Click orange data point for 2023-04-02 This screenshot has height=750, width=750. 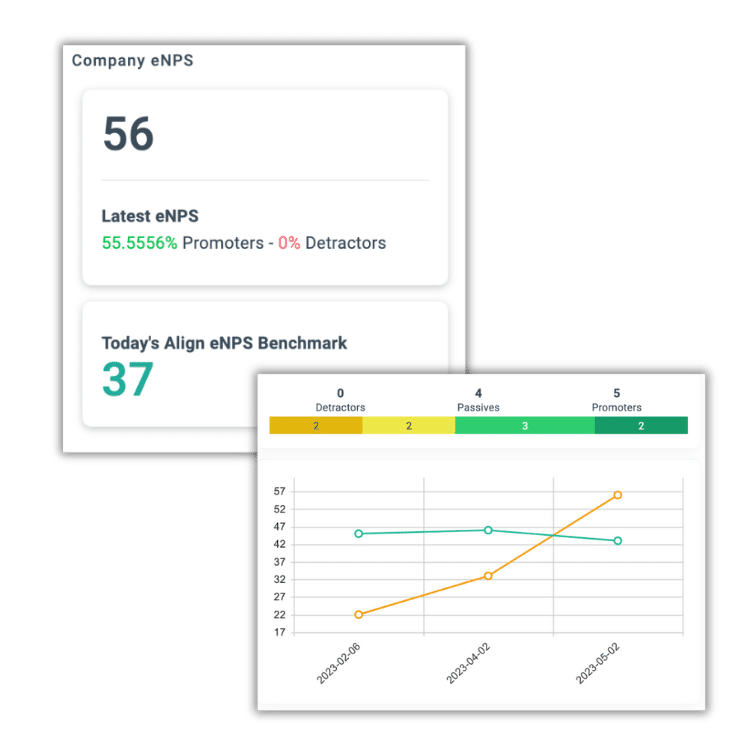[488, 576]
